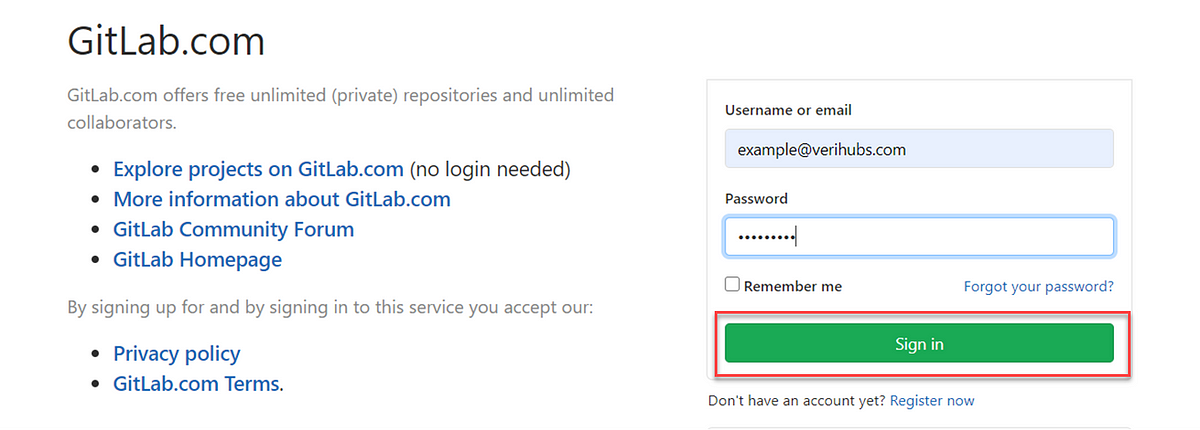
Task: Open the GitLab.com Terms link
Action: click(x=197, y=383)
